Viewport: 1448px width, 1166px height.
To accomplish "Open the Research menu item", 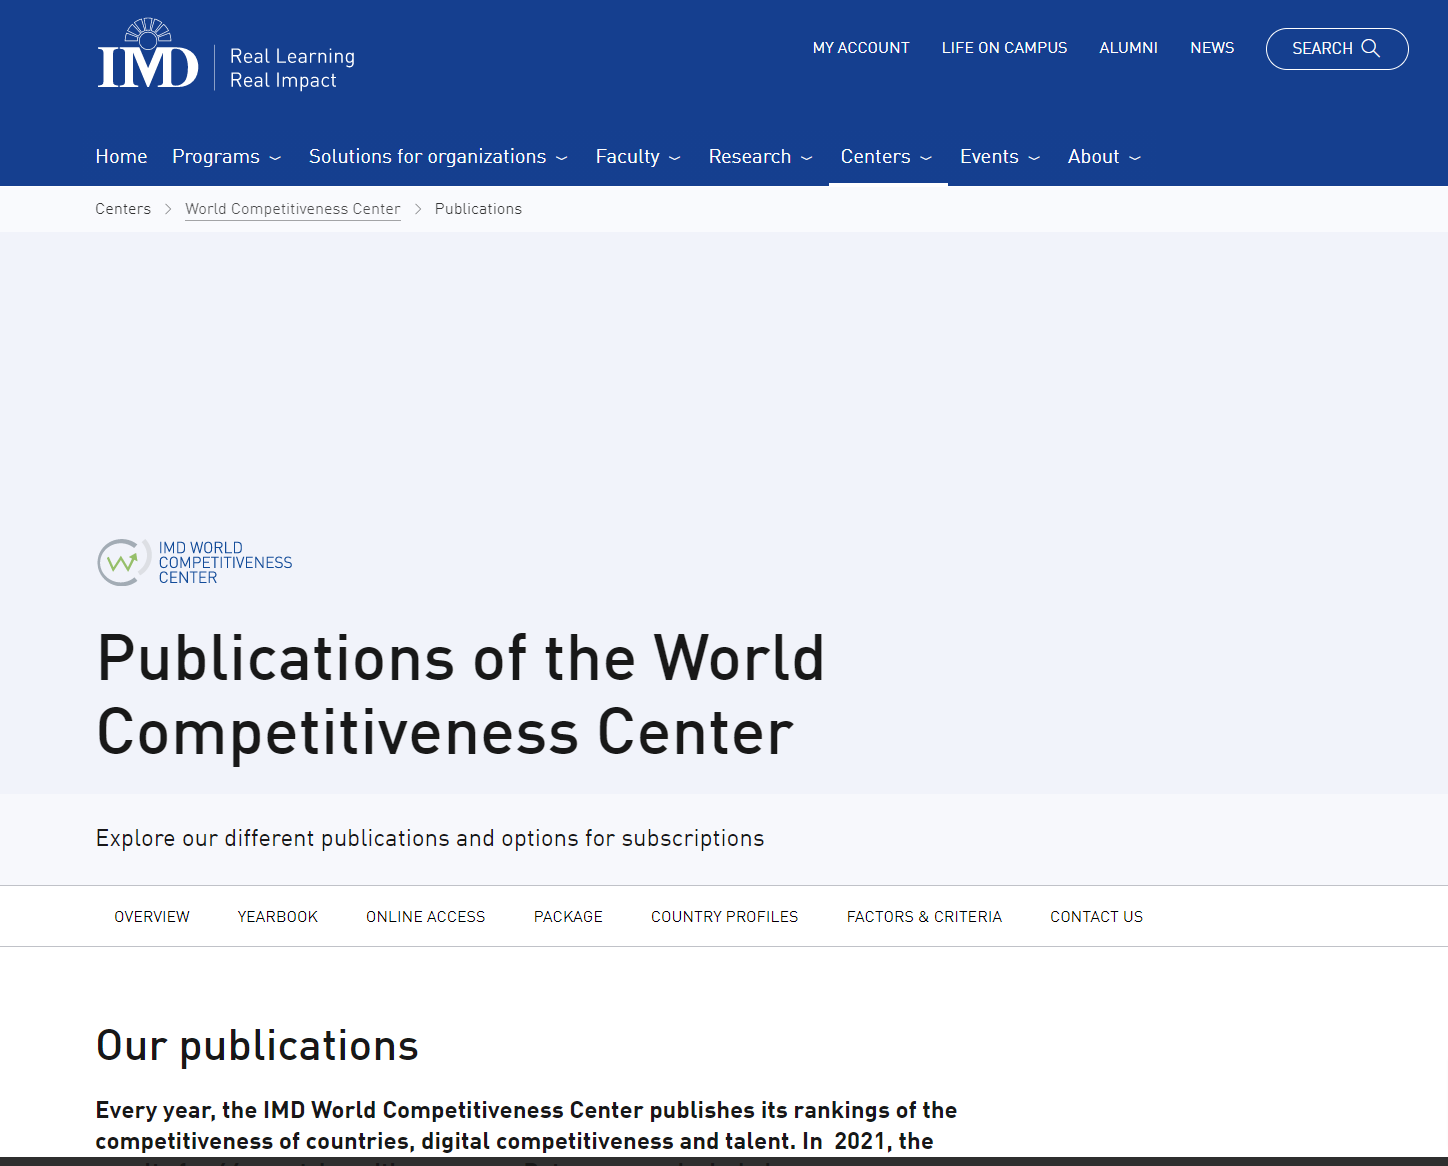I will pos(750,157).
